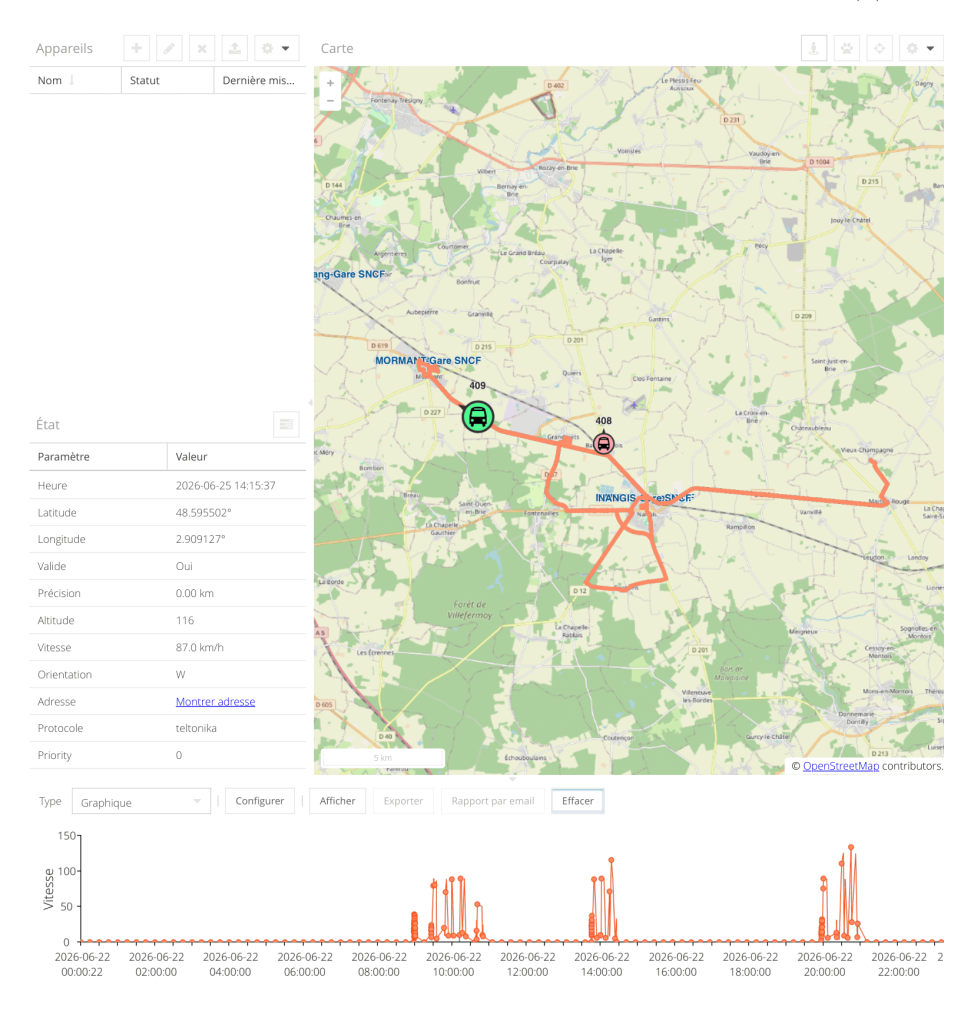
Task: Click the NANGIS Gare SNCF map label
Action: point(645,498)
